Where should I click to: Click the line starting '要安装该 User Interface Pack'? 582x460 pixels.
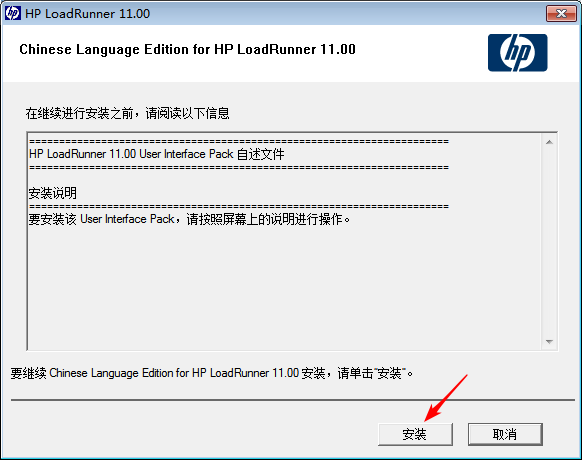click(x=189, y=219)
